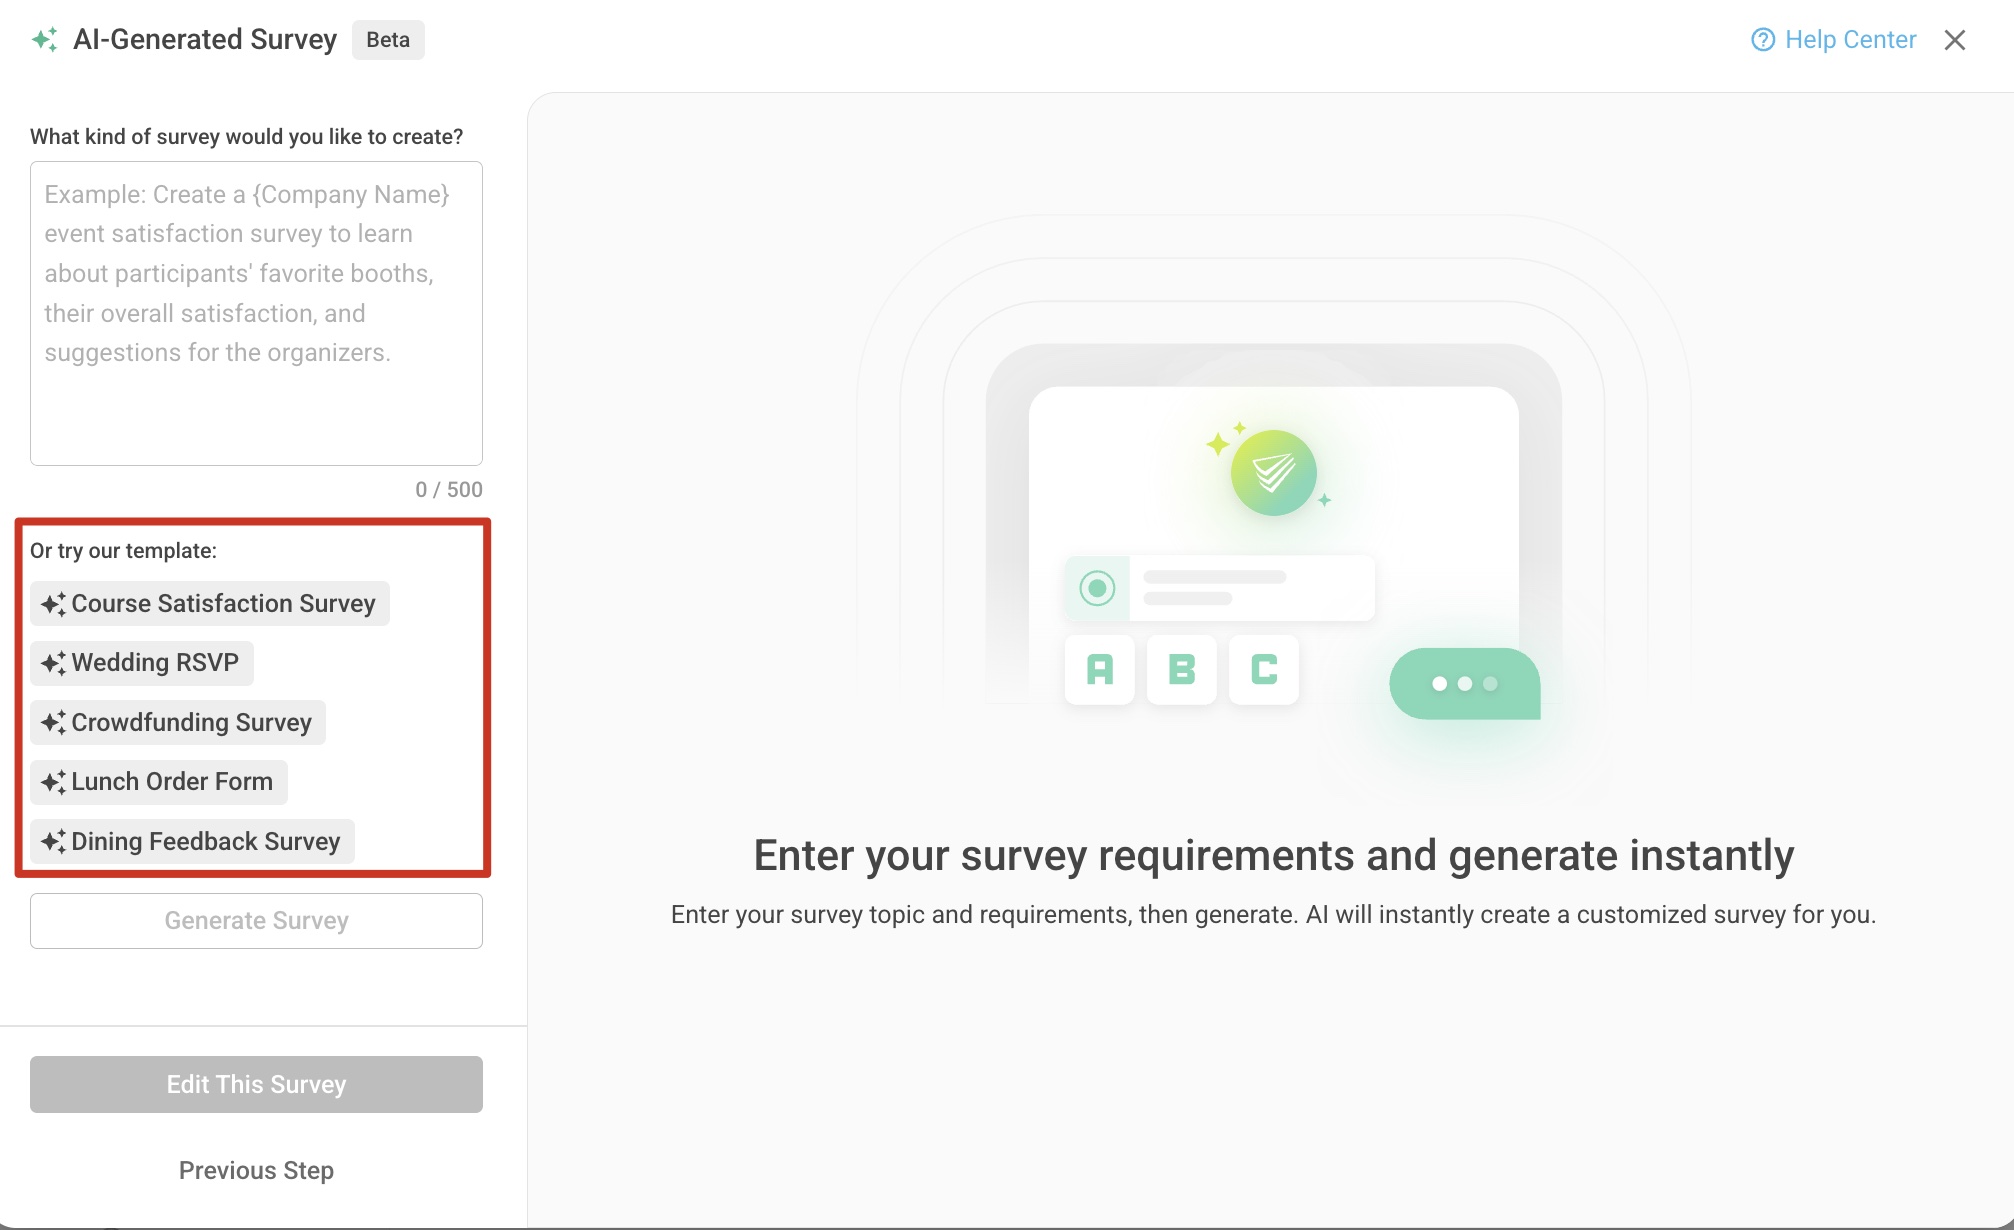Click the sparkle icon on Crowdfunding Survey chip
This screenshot has width=2014, height=1230.
[55, 722]
